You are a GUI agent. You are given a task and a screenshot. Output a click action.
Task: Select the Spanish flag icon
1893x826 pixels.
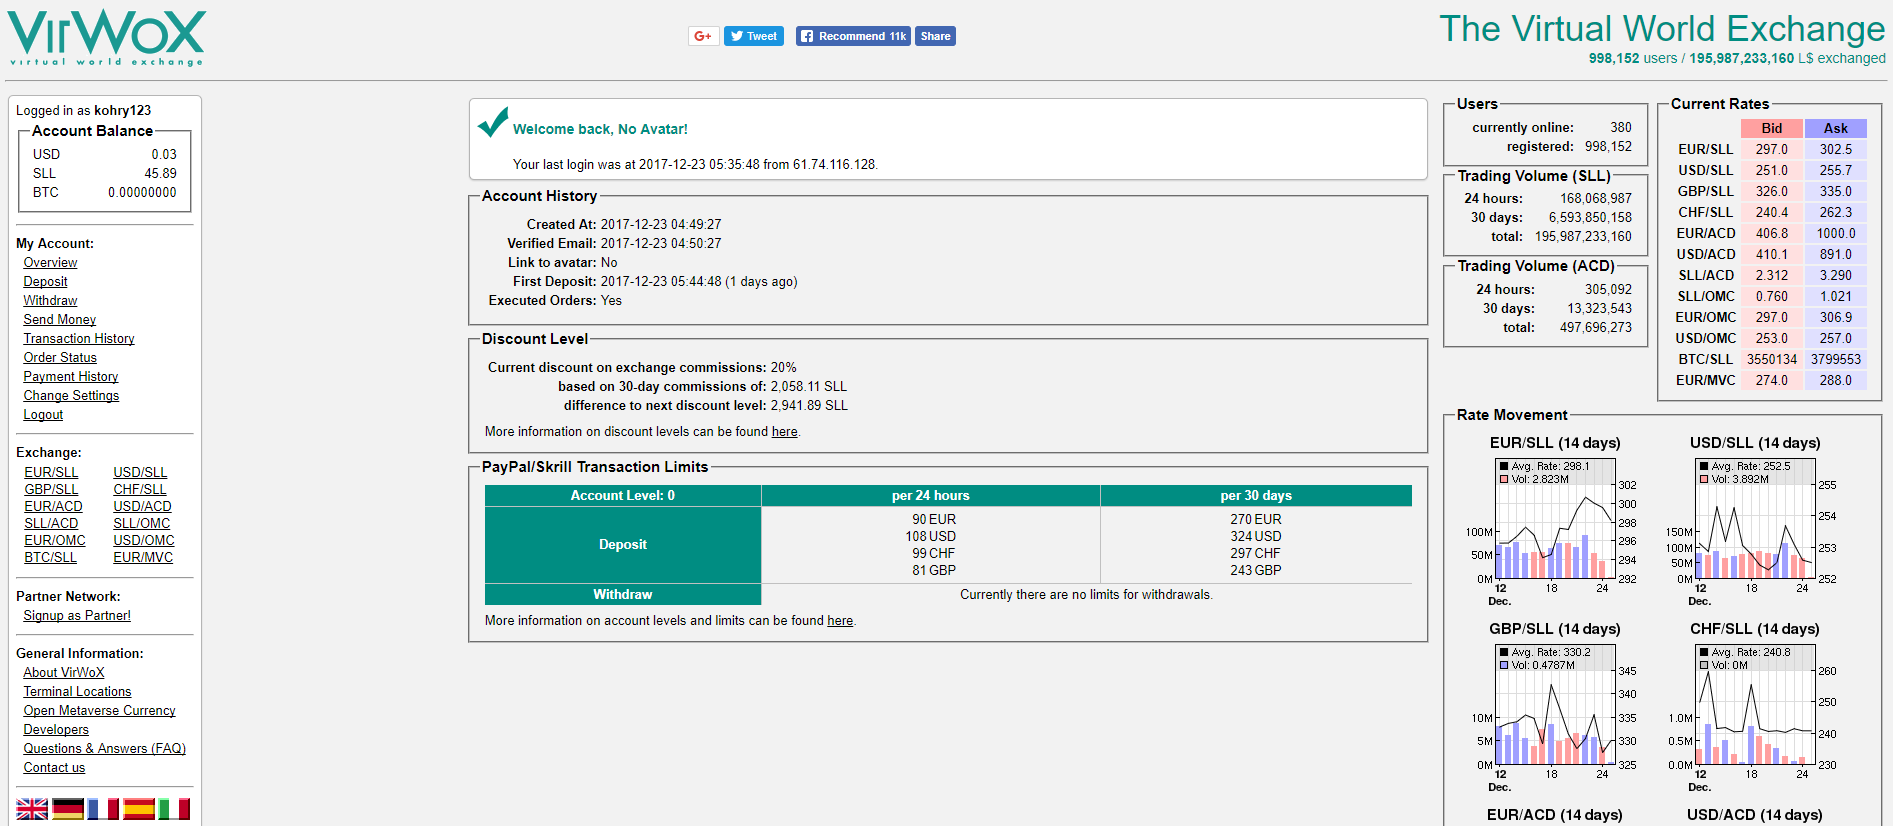tap(139, 809)
